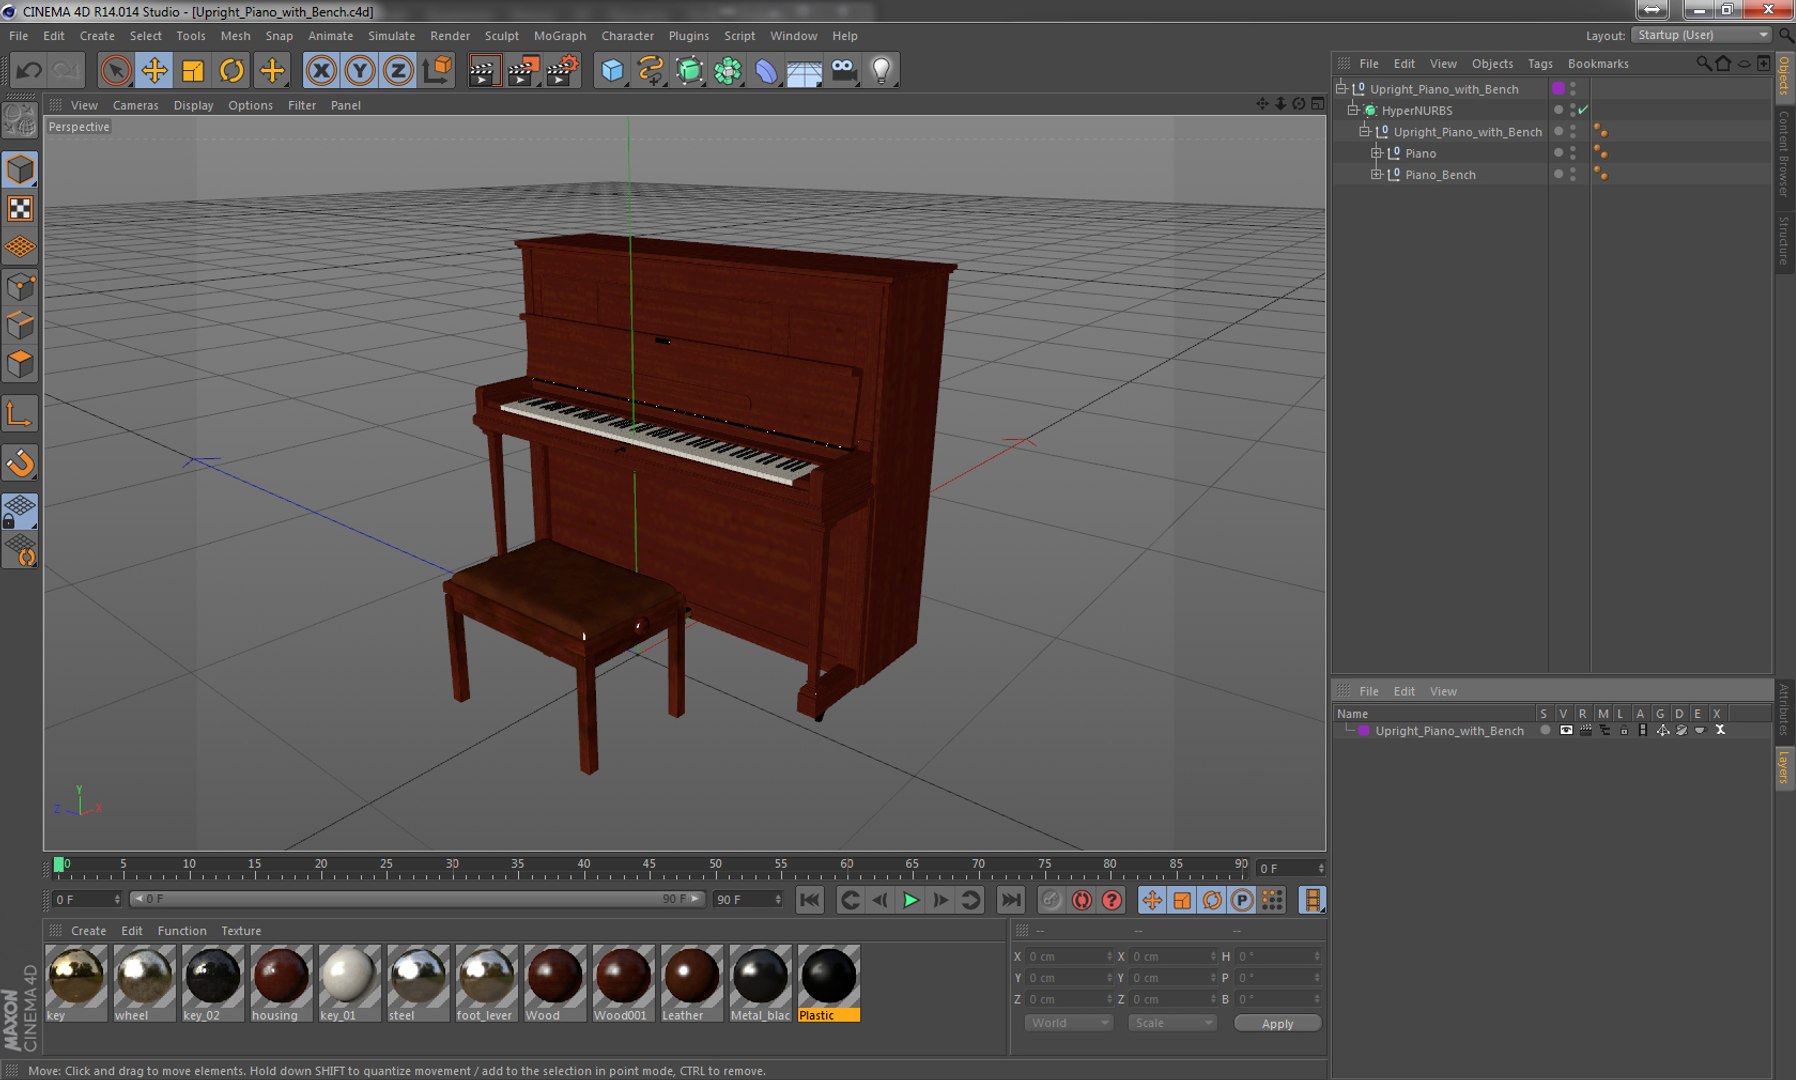Select the Plastic material
The width and height of the screenshot is (1796, 1080).
click(828, 983)
